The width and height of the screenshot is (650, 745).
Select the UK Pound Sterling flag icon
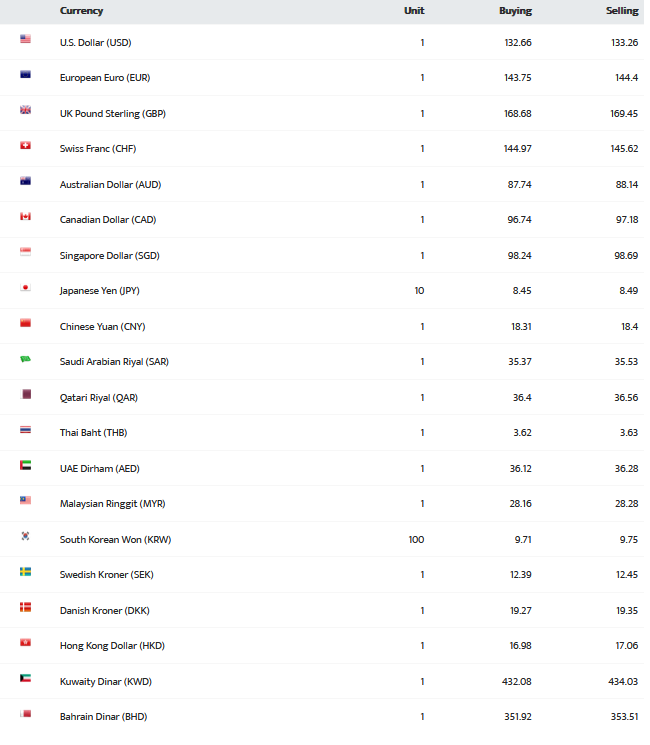26,110
